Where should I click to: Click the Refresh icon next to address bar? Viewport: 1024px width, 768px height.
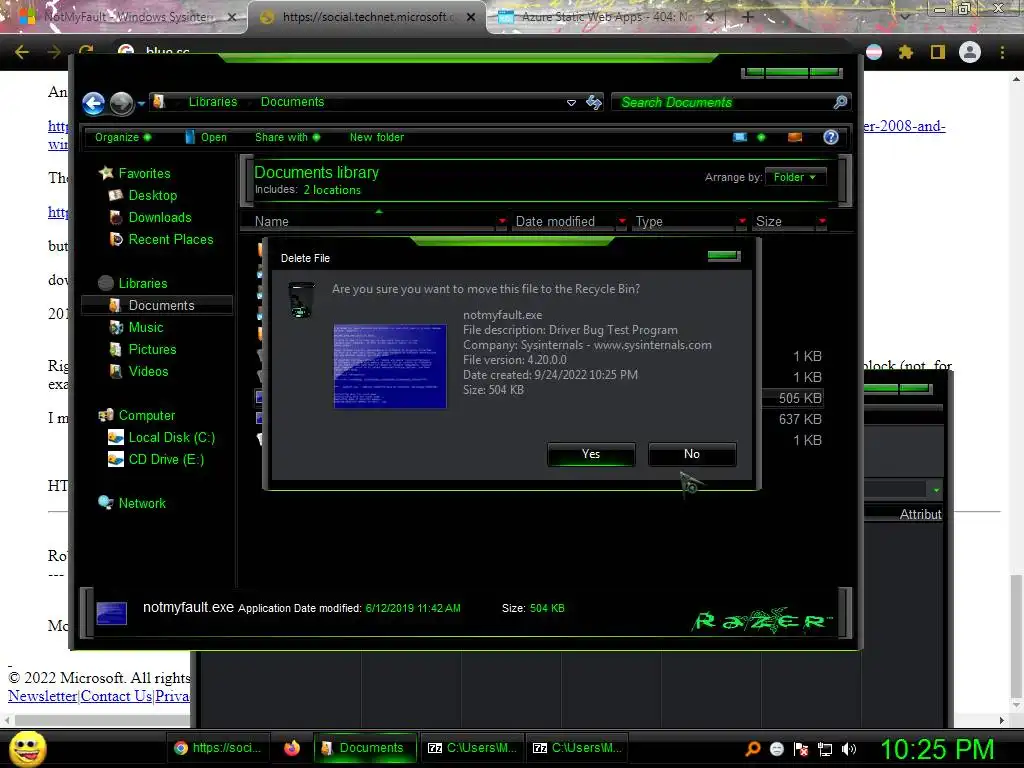(x=594, y=102)
